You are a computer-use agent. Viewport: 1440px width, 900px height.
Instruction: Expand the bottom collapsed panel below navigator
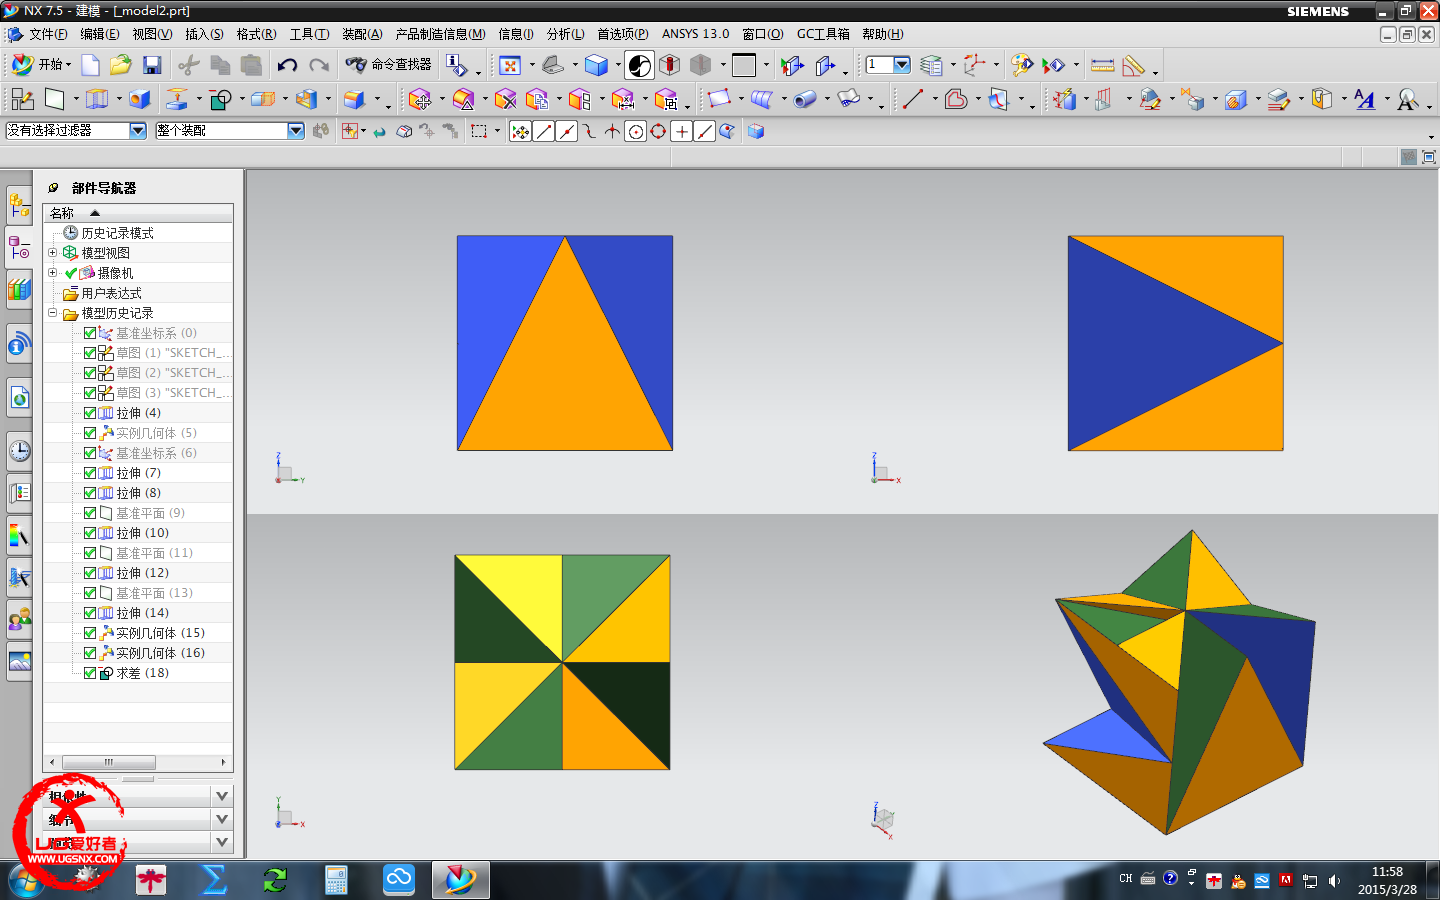click(222, 842)
